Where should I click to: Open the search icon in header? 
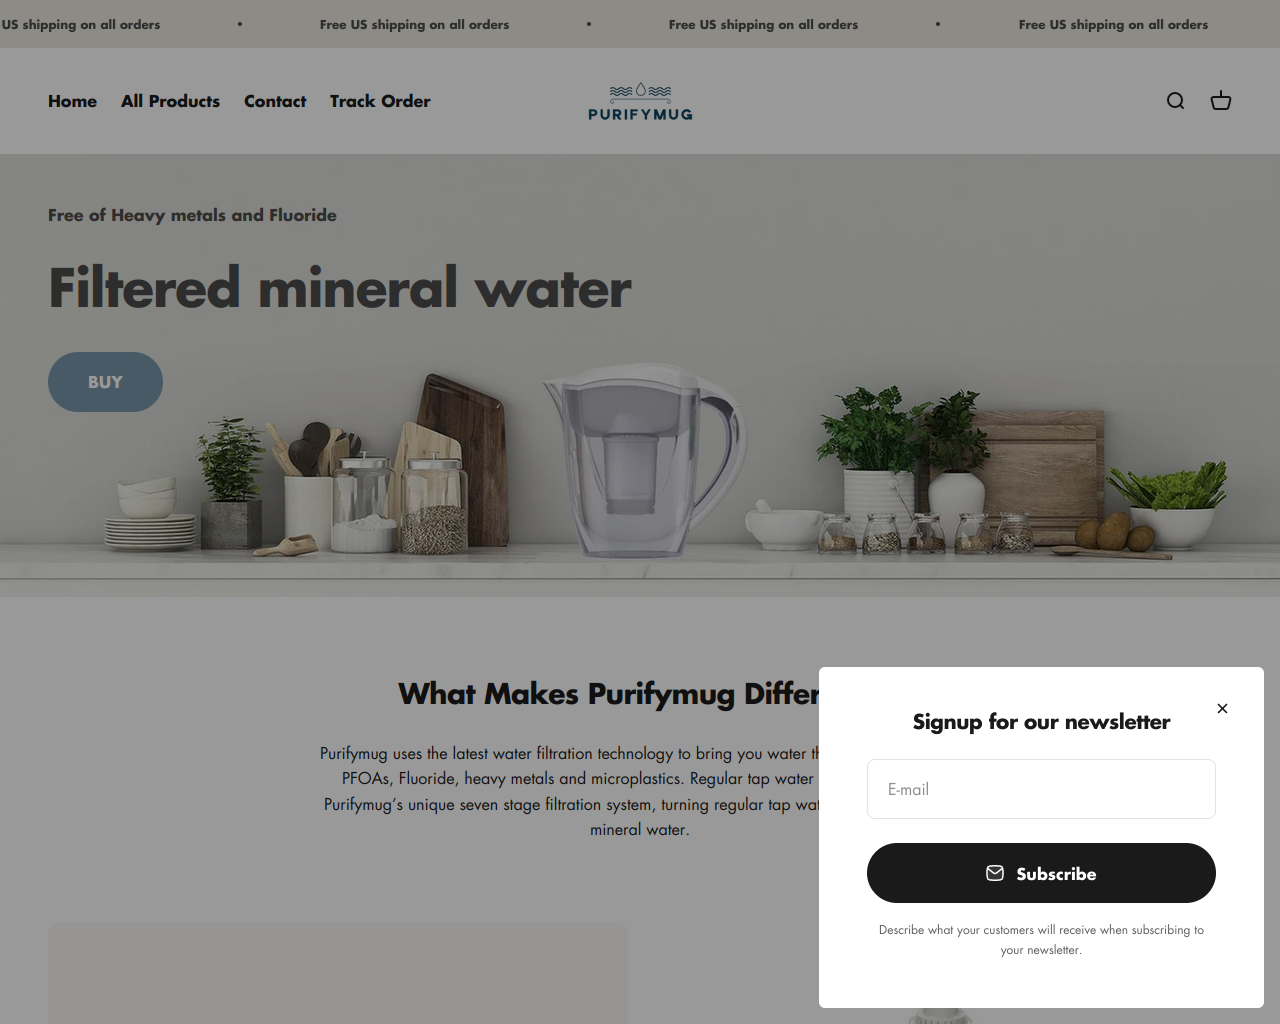[1175, 101]
